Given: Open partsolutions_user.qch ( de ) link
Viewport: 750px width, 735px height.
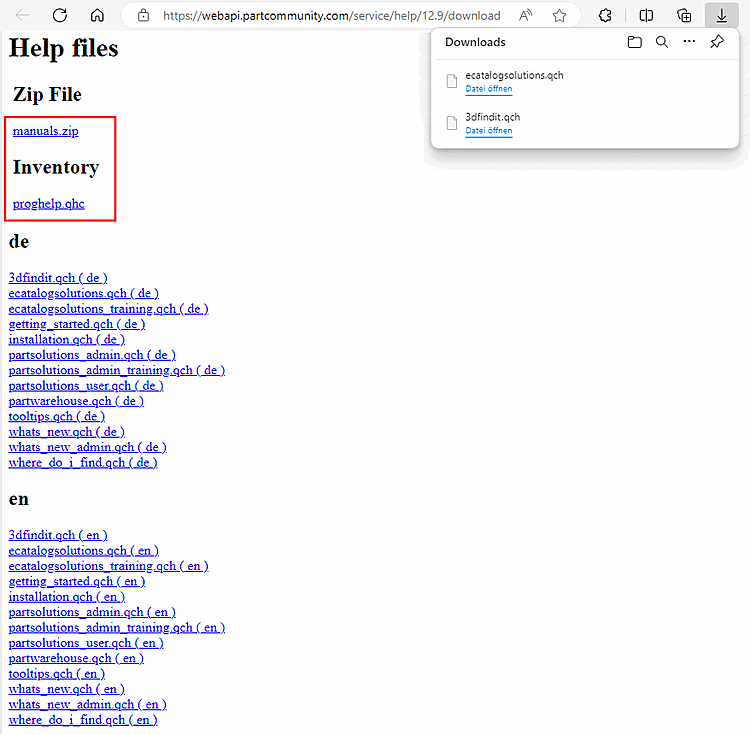Looking at the screenshot, I should (x=86, y=385).
